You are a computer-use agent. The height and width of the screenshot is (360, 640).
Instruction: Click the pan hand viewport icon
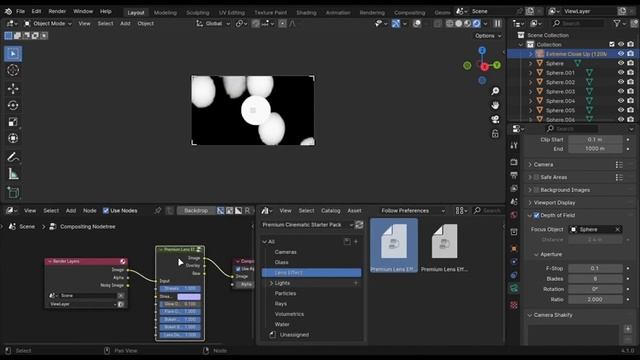click(x=495, y=105)
